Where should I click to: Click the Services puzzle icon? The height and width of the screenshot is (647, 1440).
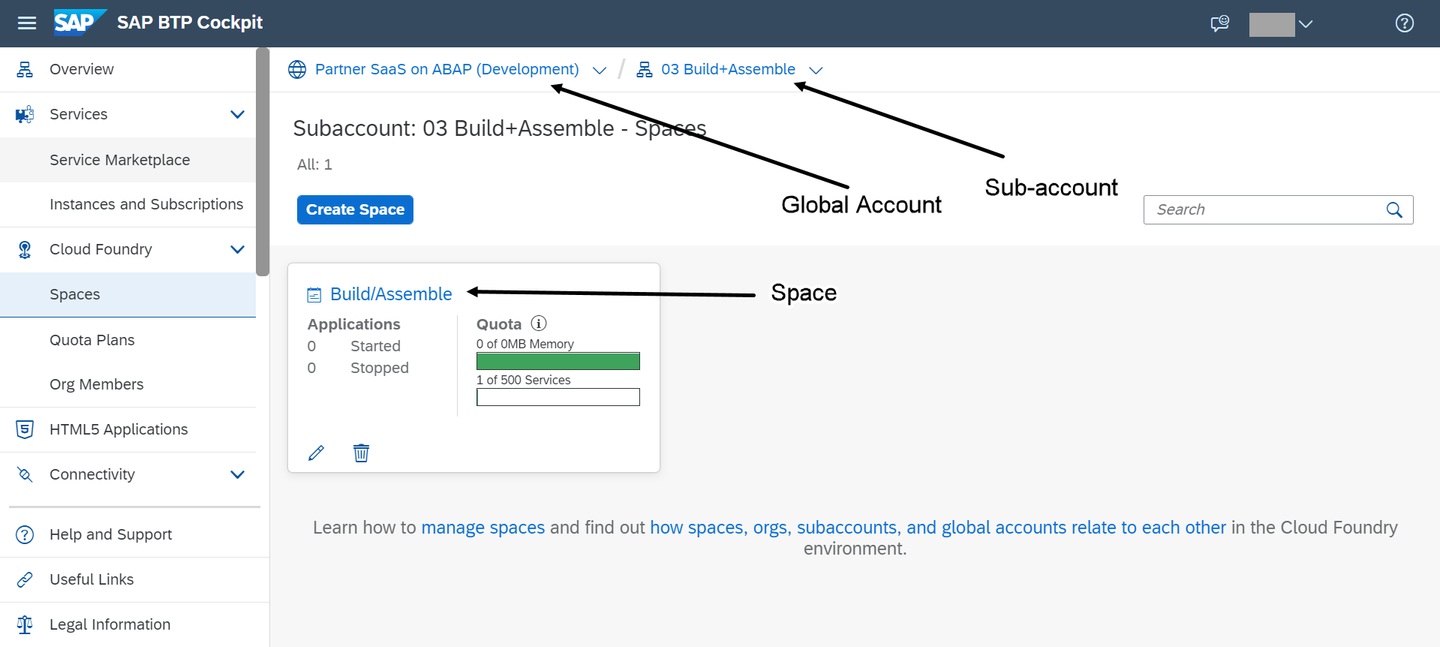25,114
